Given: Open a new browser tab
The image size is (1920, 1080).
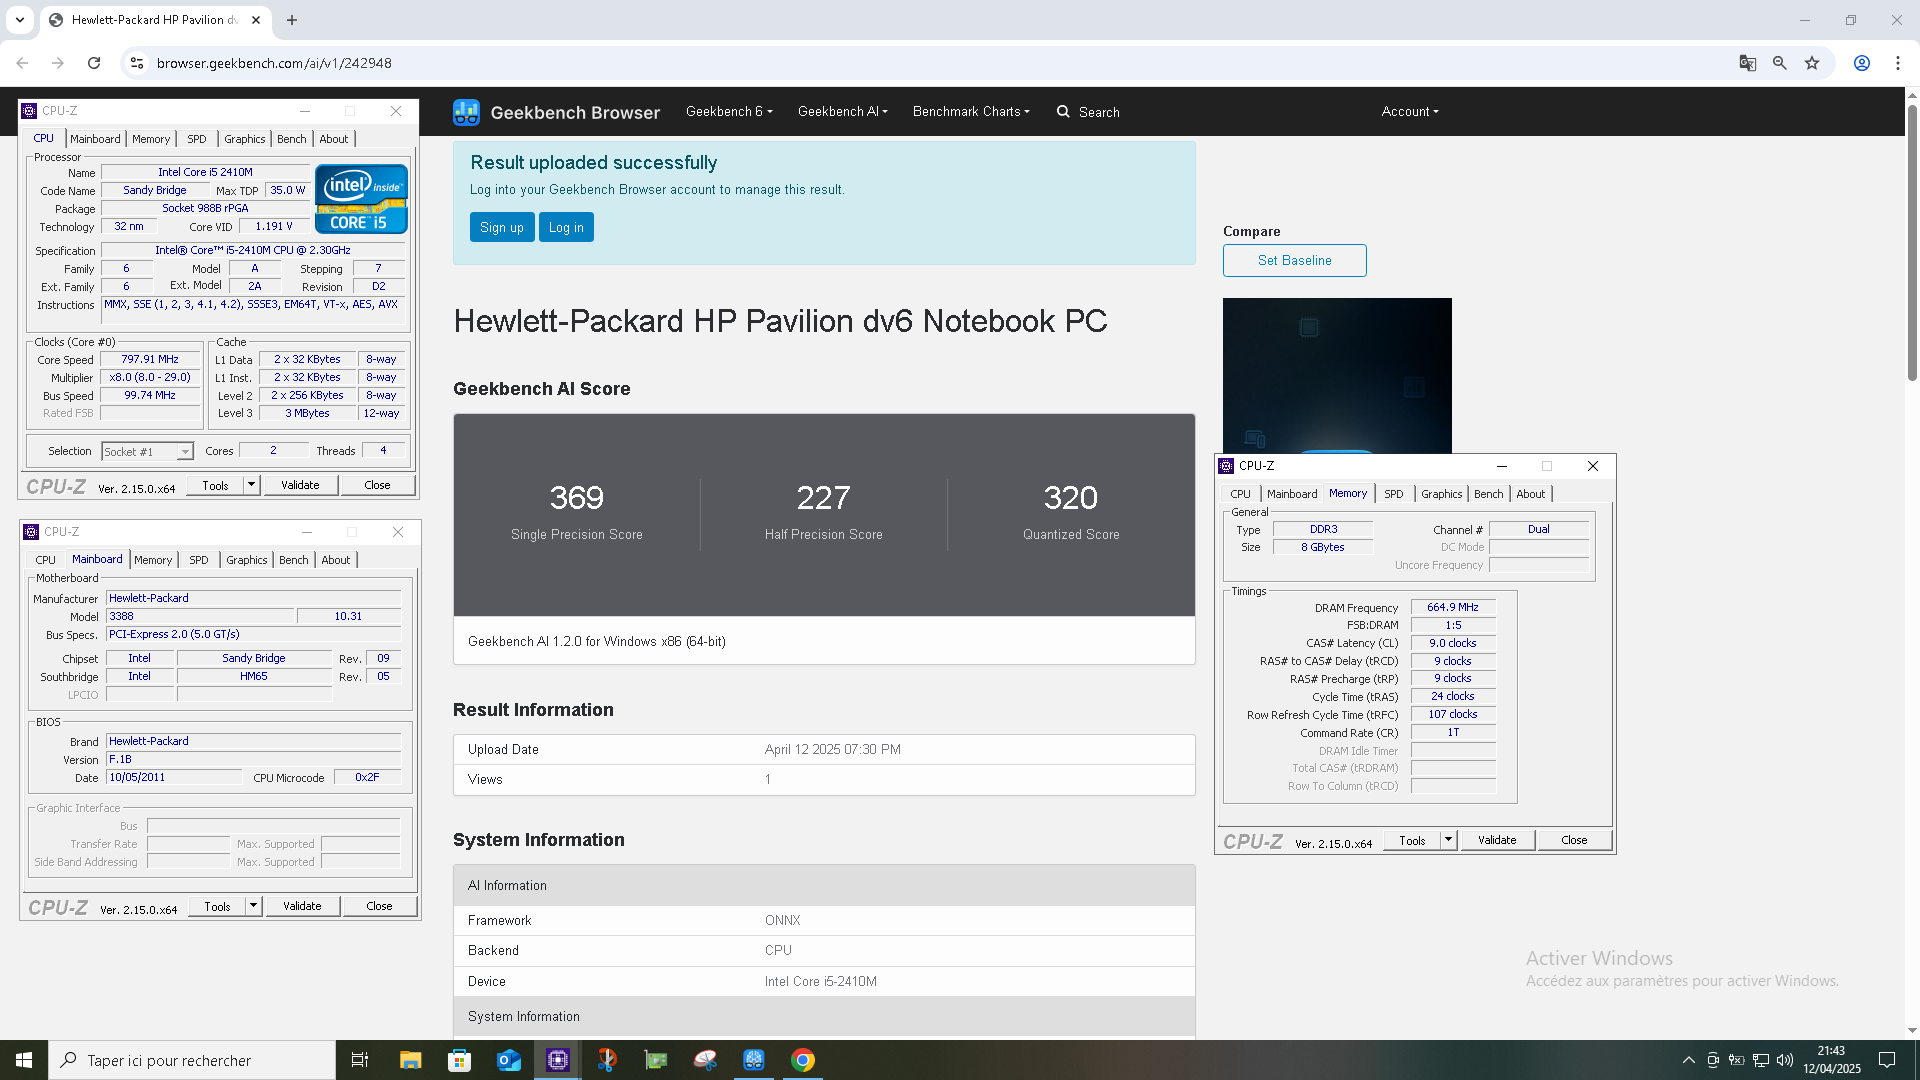Looking at the screenshot, I should [292, 20].
